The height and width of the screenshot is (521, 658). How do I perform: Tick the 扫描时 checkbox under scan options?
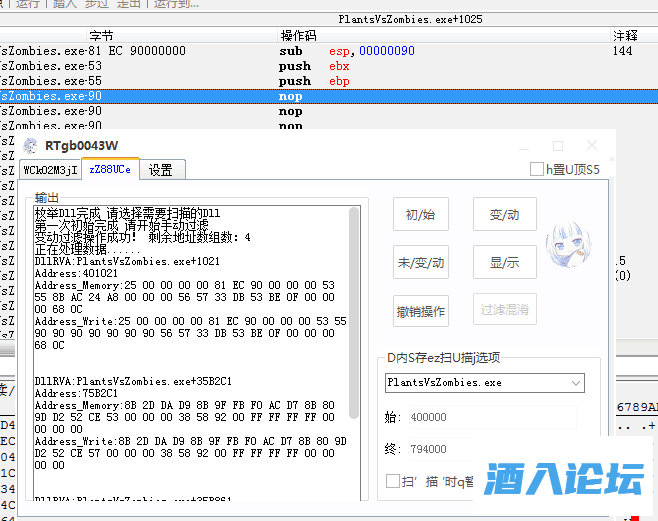tap(393, 481)
